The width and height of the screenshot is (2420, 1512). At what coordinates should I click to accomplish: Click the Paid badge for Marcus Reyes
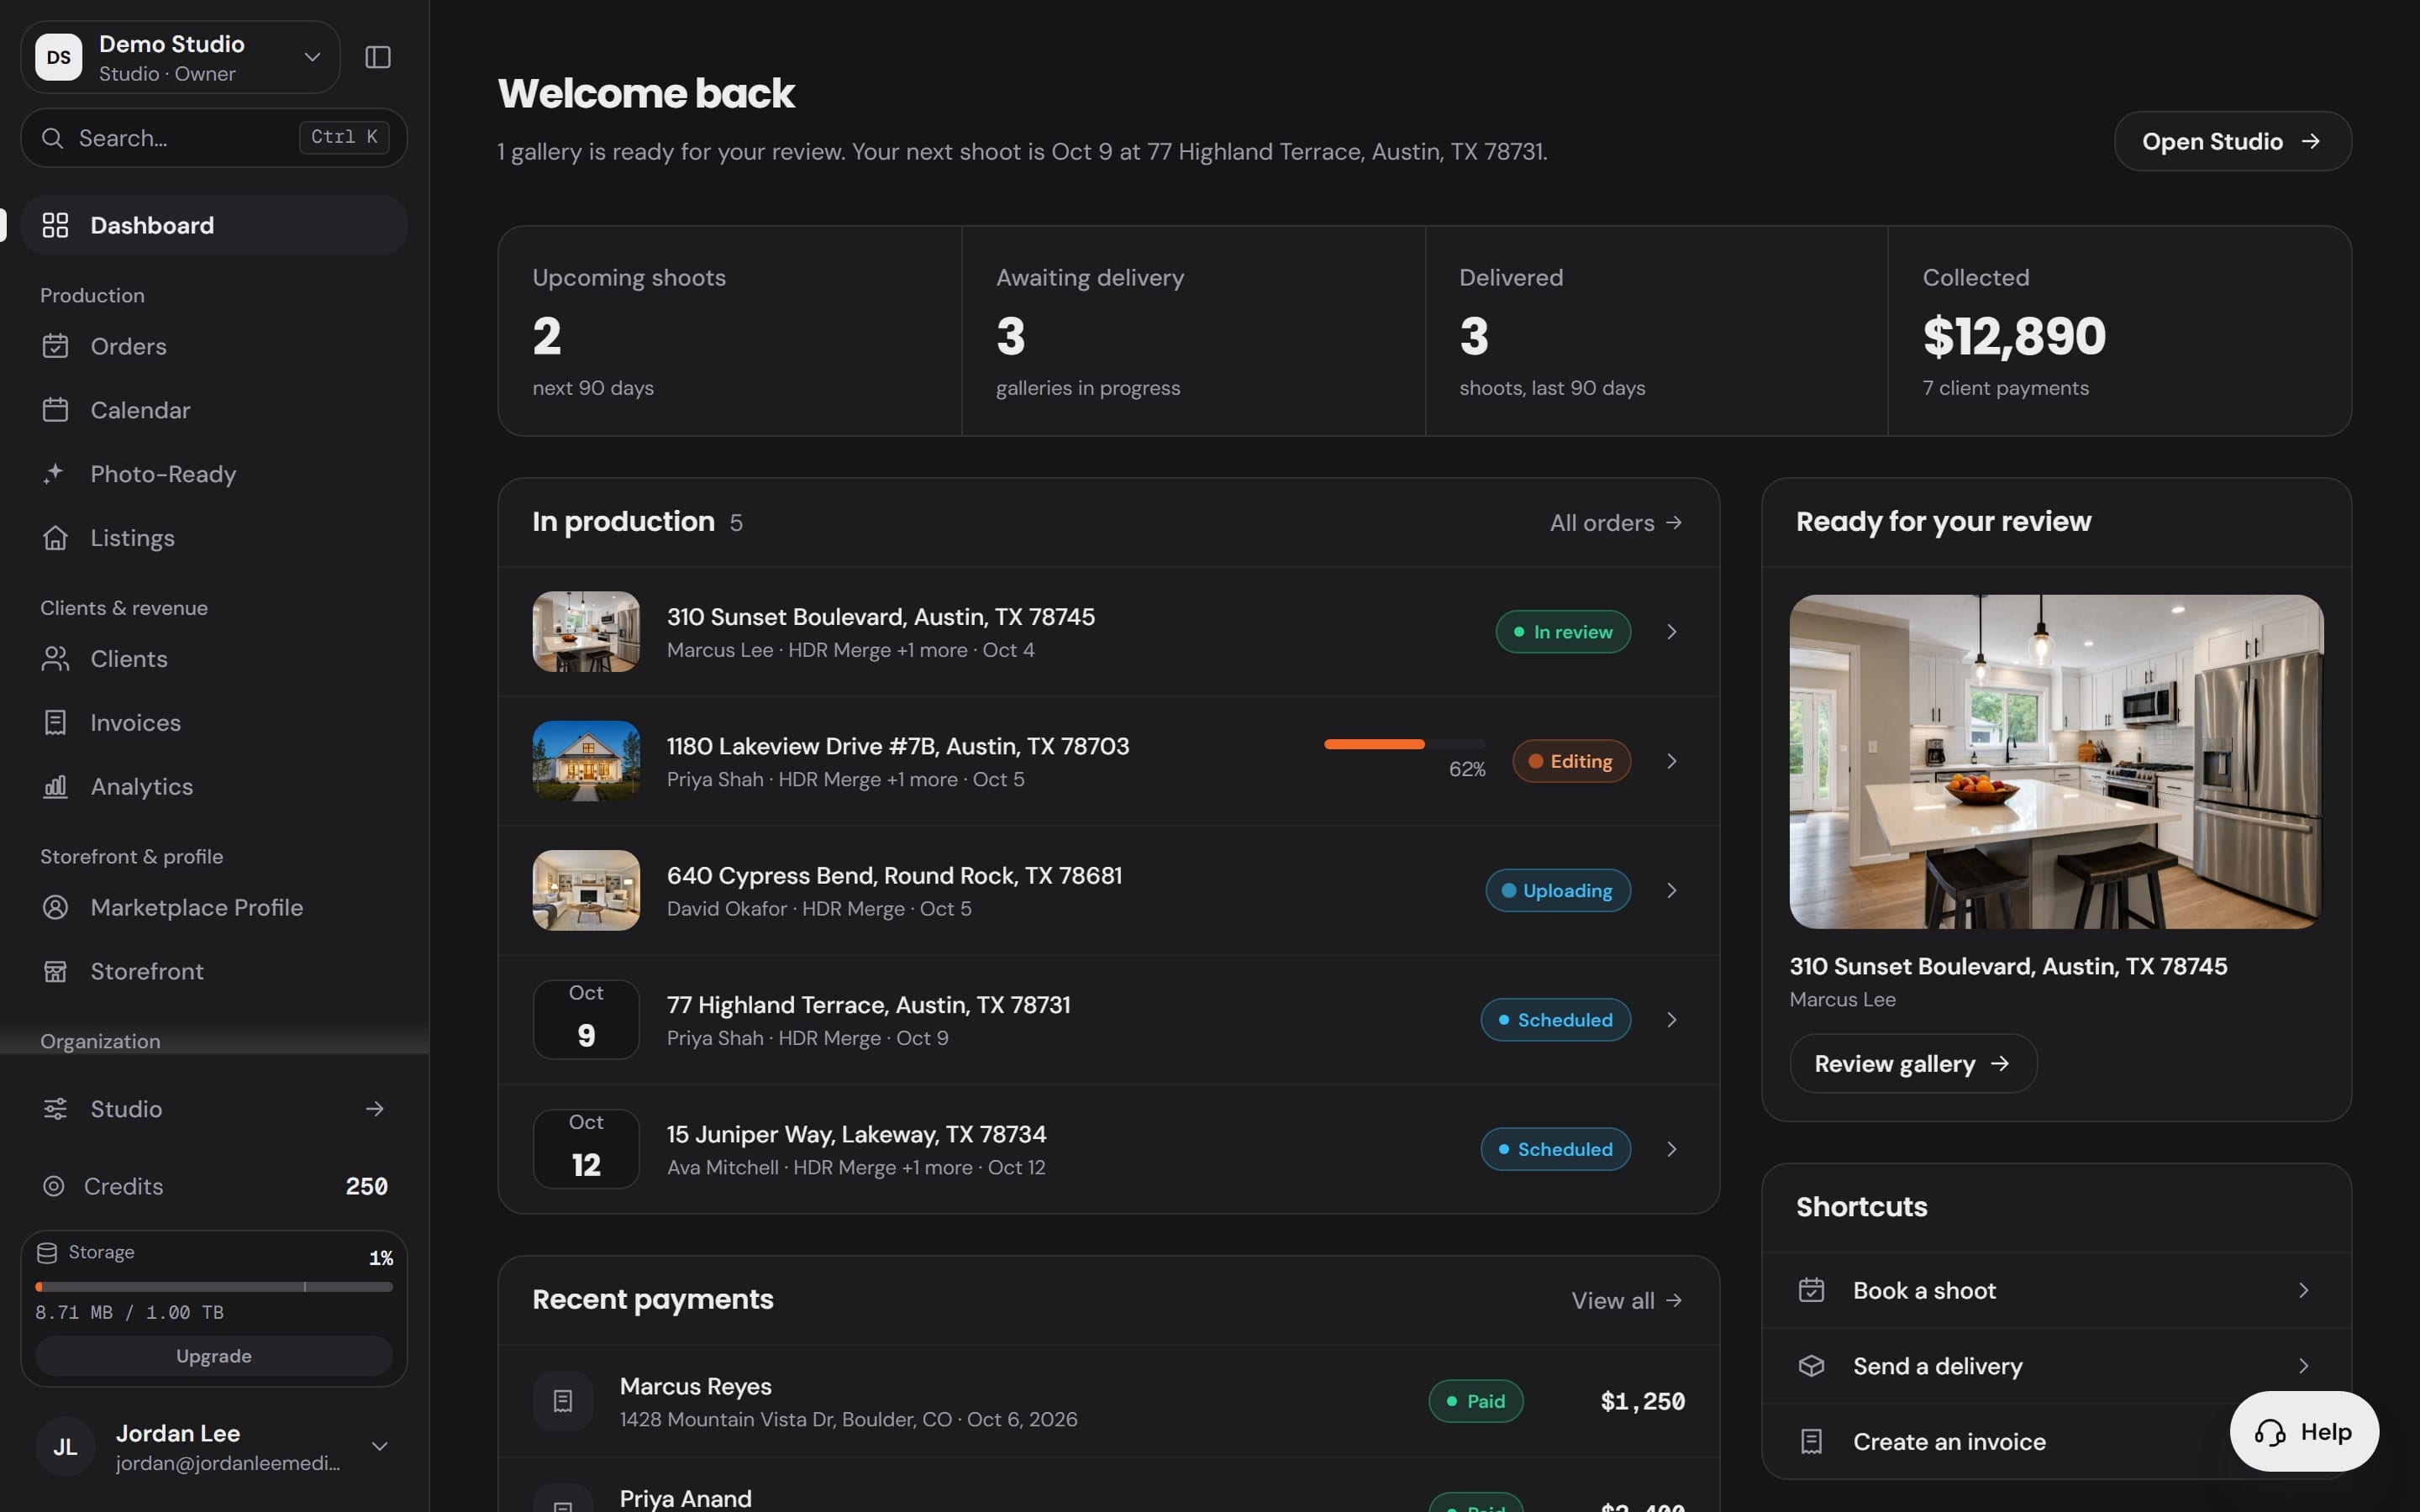(x=1476, y=1401)
